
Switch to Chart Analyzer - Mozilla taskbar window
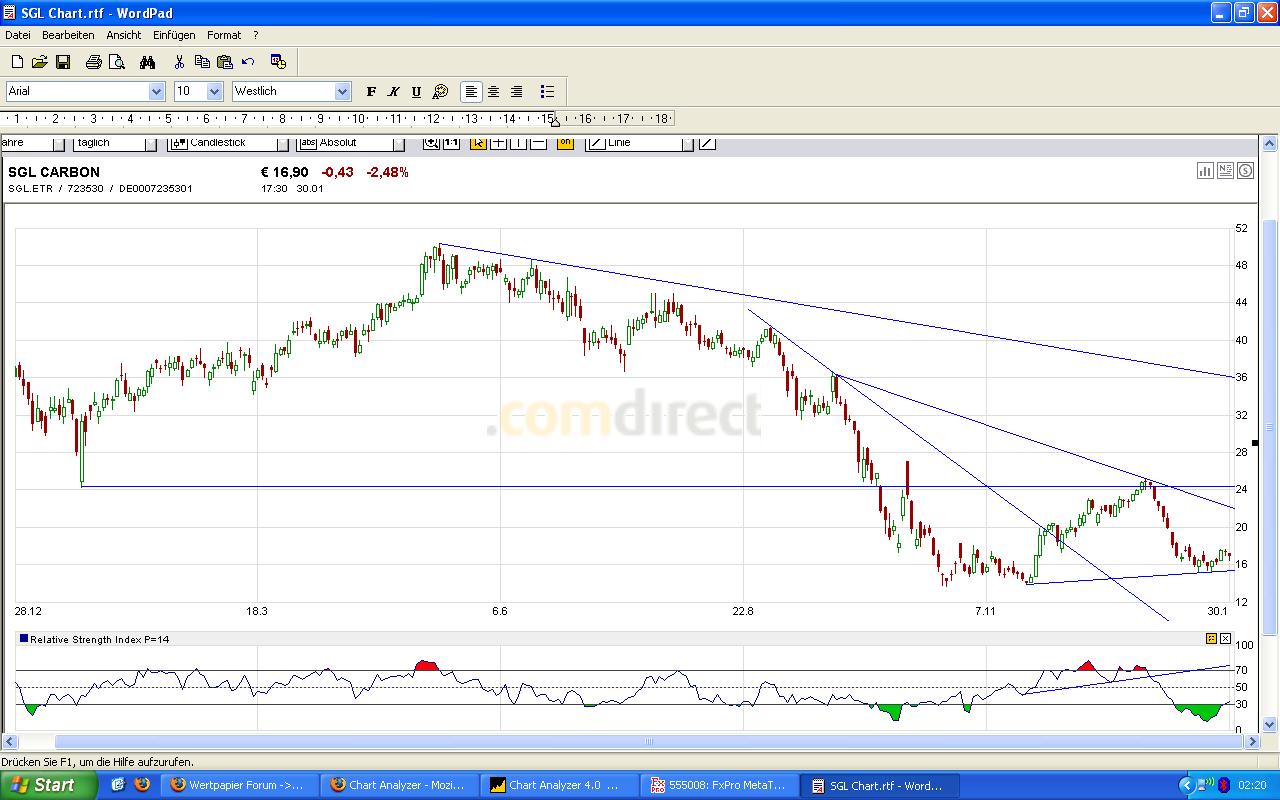point(399,785)
